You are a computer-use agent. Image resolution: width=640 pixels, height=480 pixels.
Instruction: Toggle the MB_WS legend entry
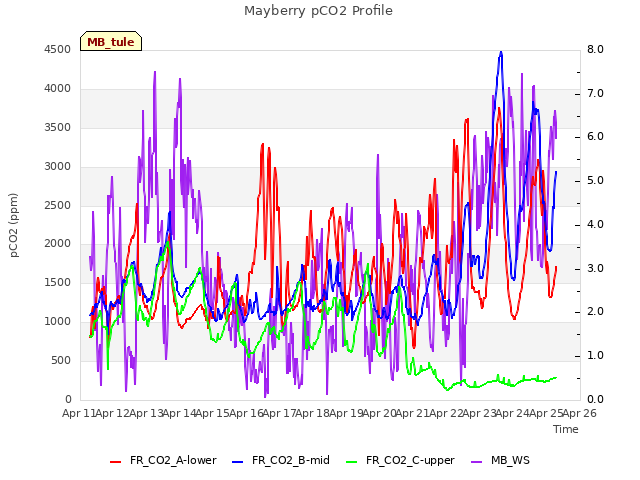coord(500,460)
